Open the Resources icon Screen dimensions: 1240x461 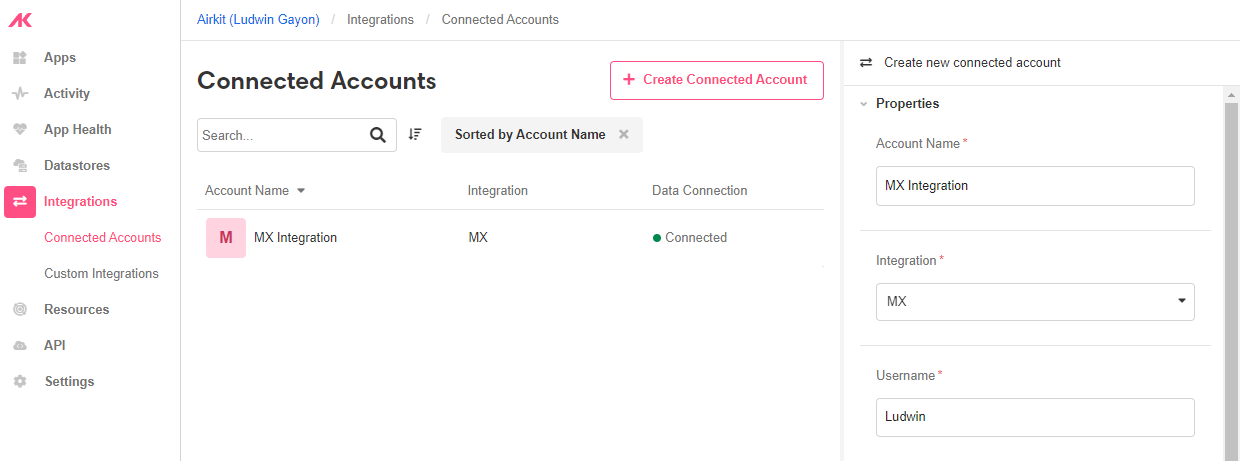[19, 310]
